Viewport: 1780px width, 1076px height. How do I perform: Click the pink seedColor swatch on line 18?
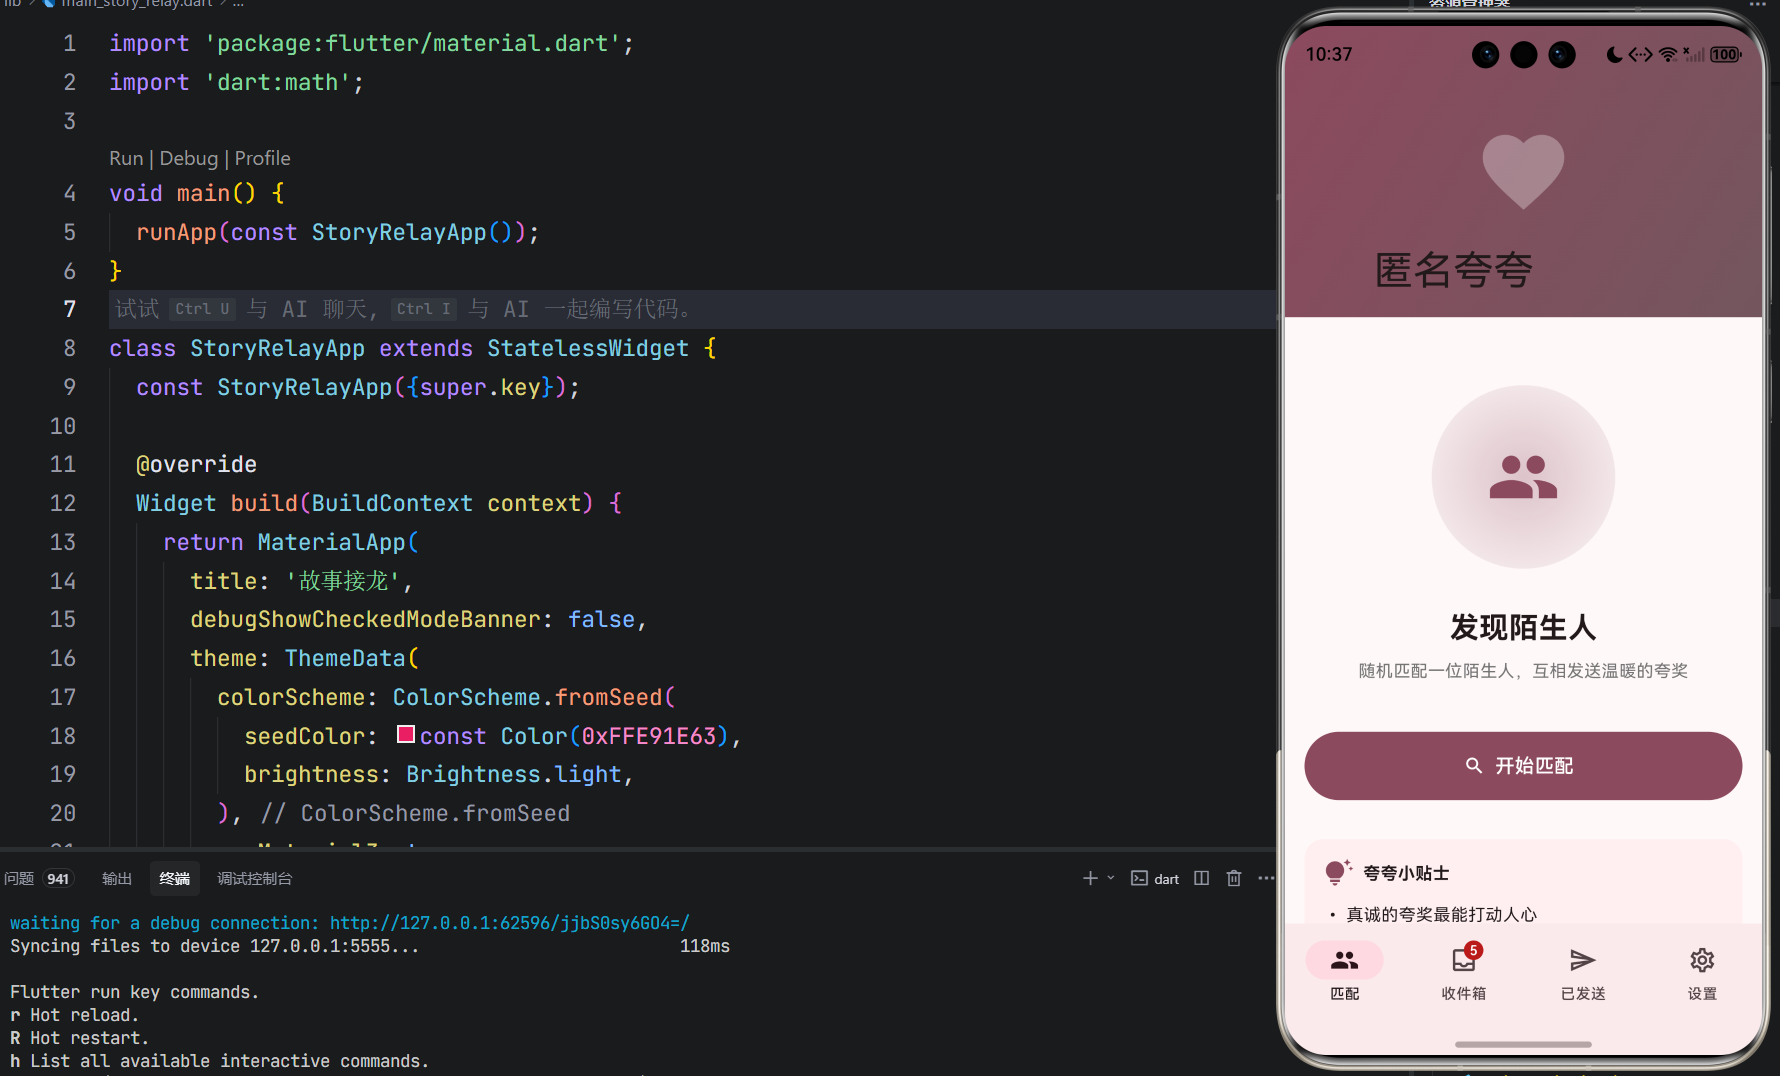[406, 735]
